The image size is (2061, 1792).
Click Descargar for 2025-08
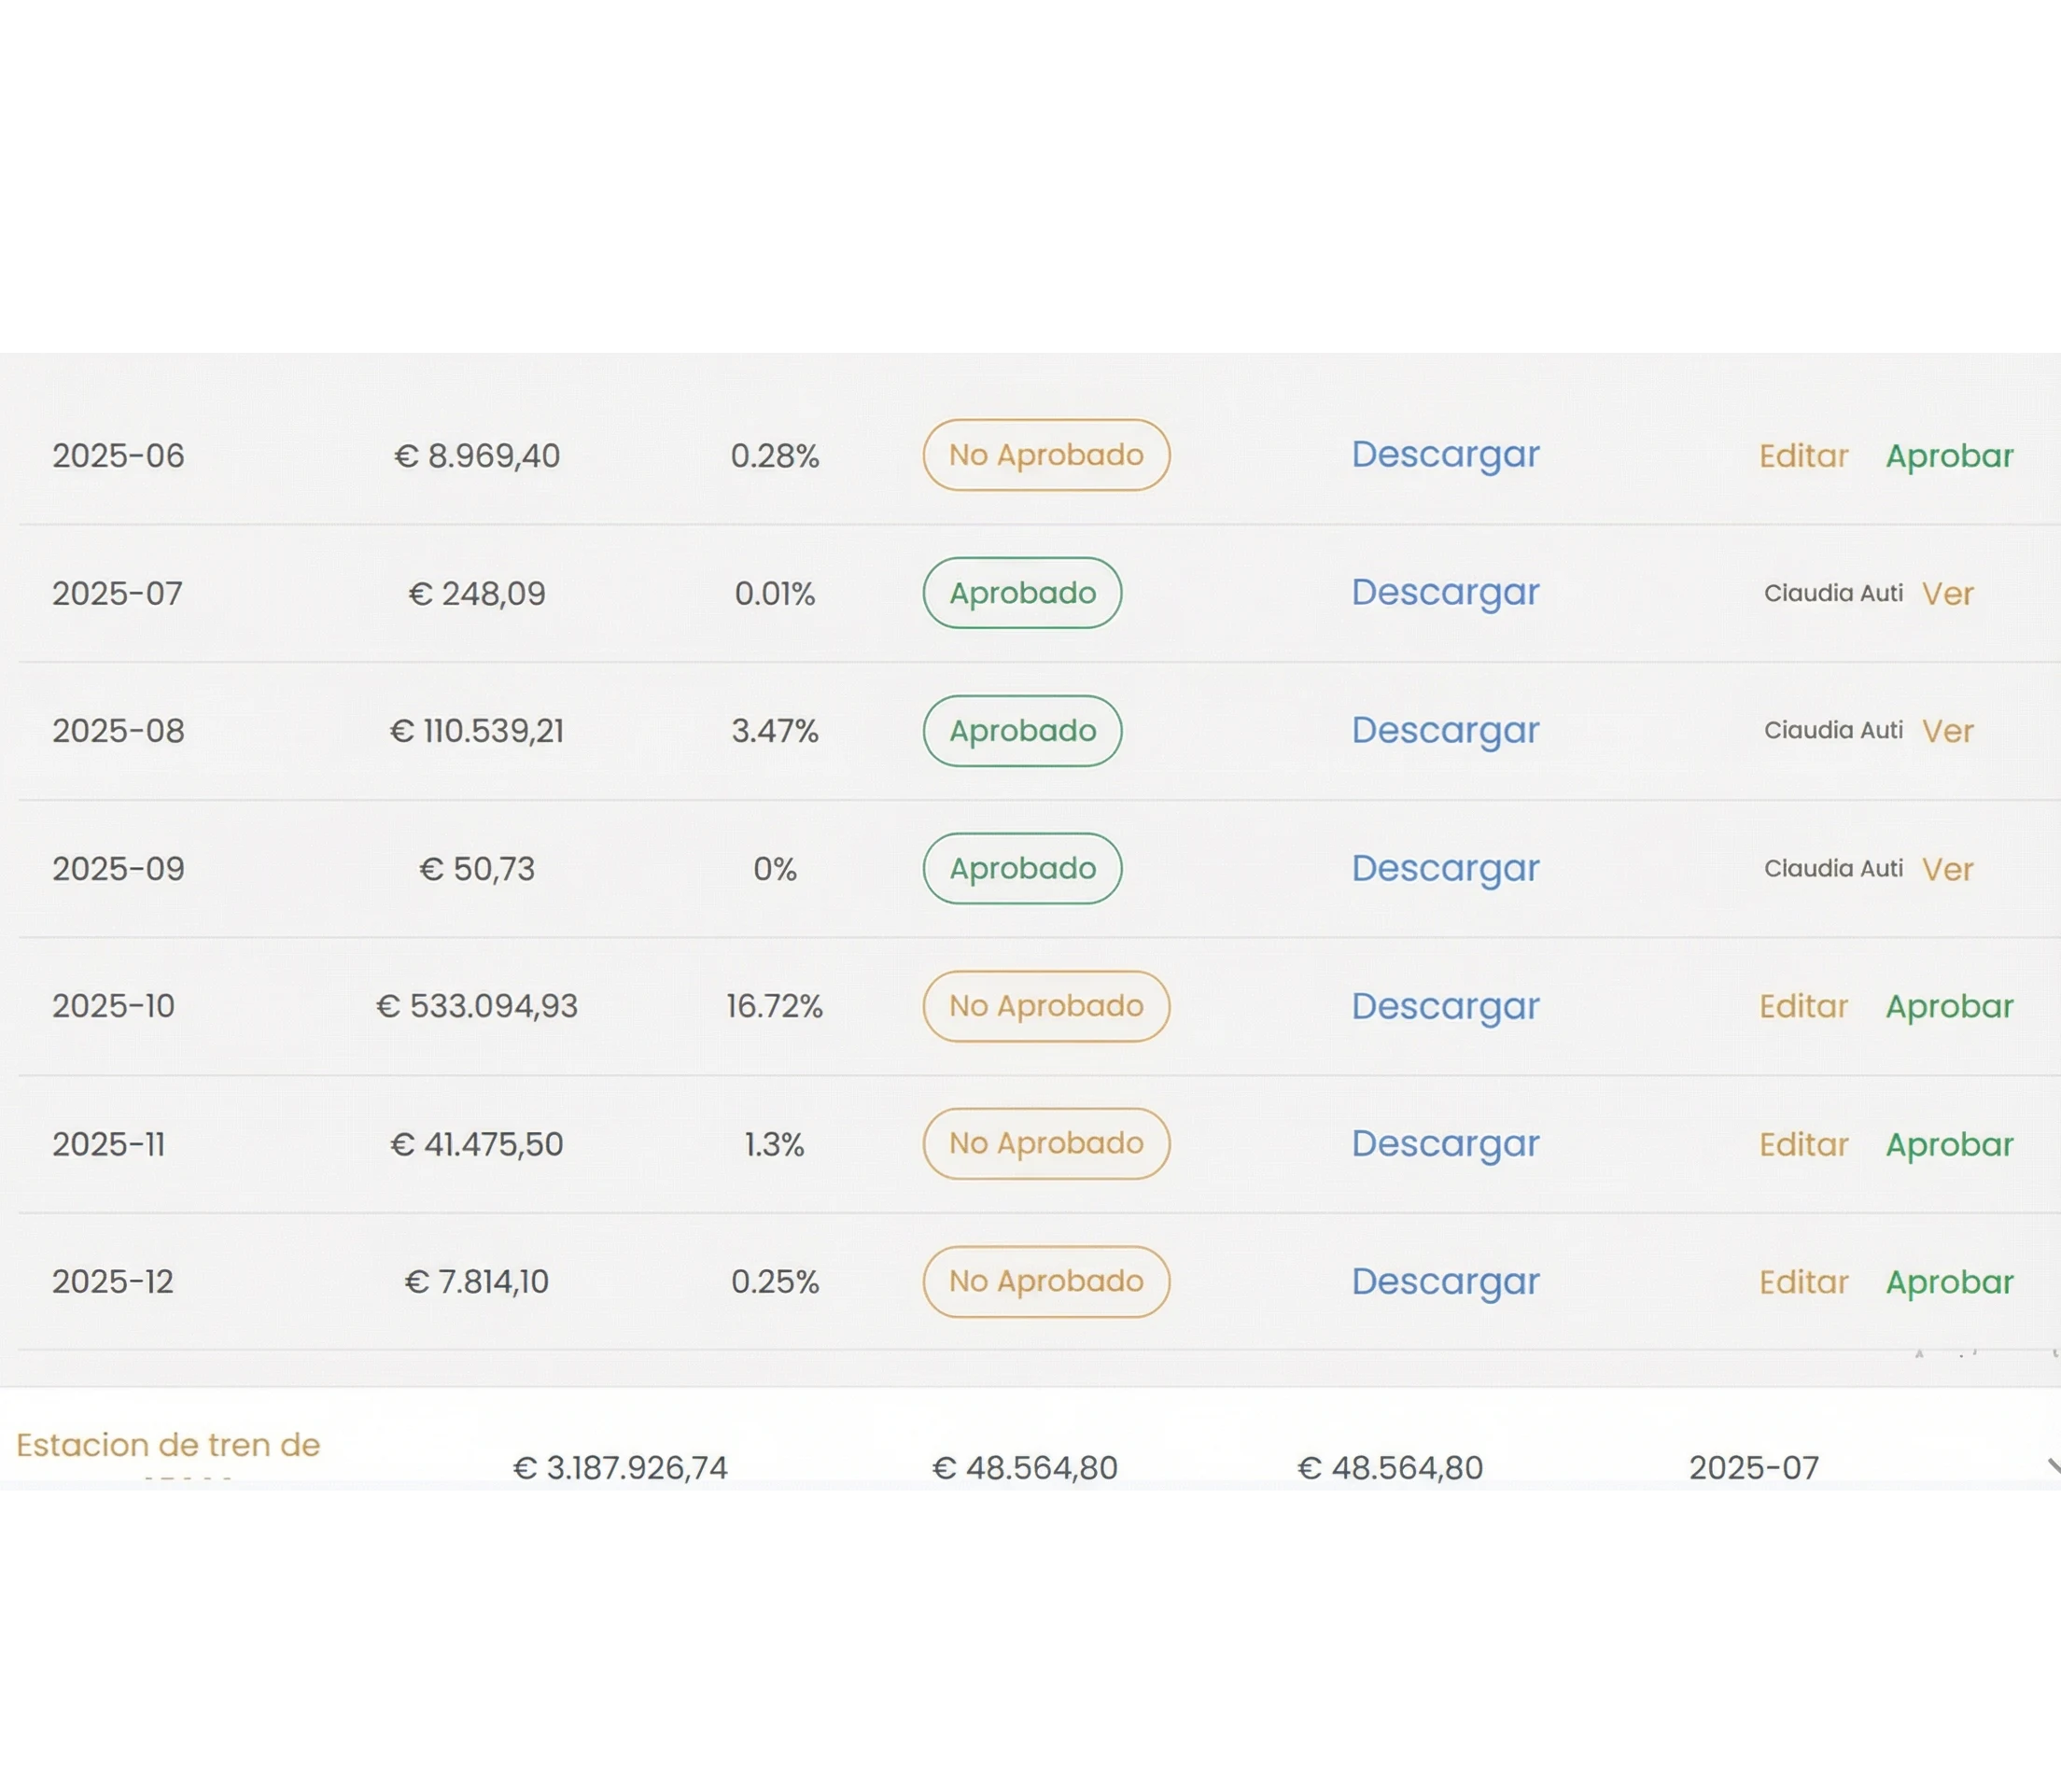pyautogui.click(x=1445, y=731)
